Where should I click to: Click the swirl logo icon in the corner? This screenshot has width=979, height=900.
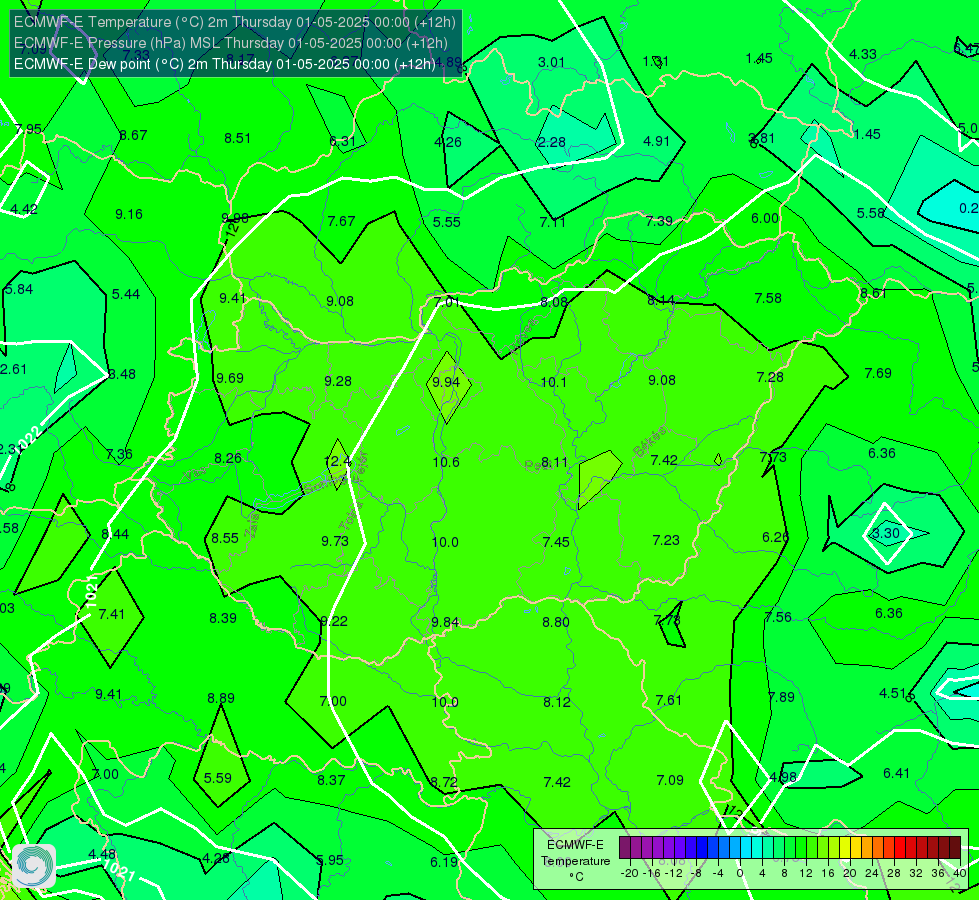click(34, 866)
